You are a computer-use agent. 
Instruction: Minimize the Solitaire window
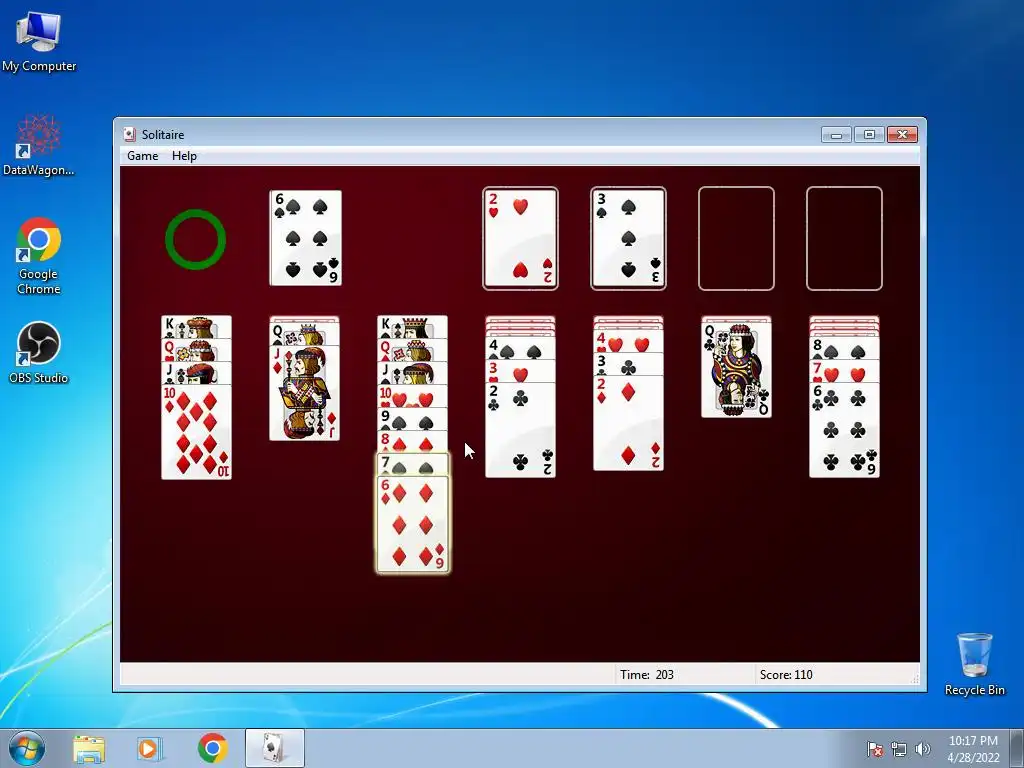tap(837, 135)
